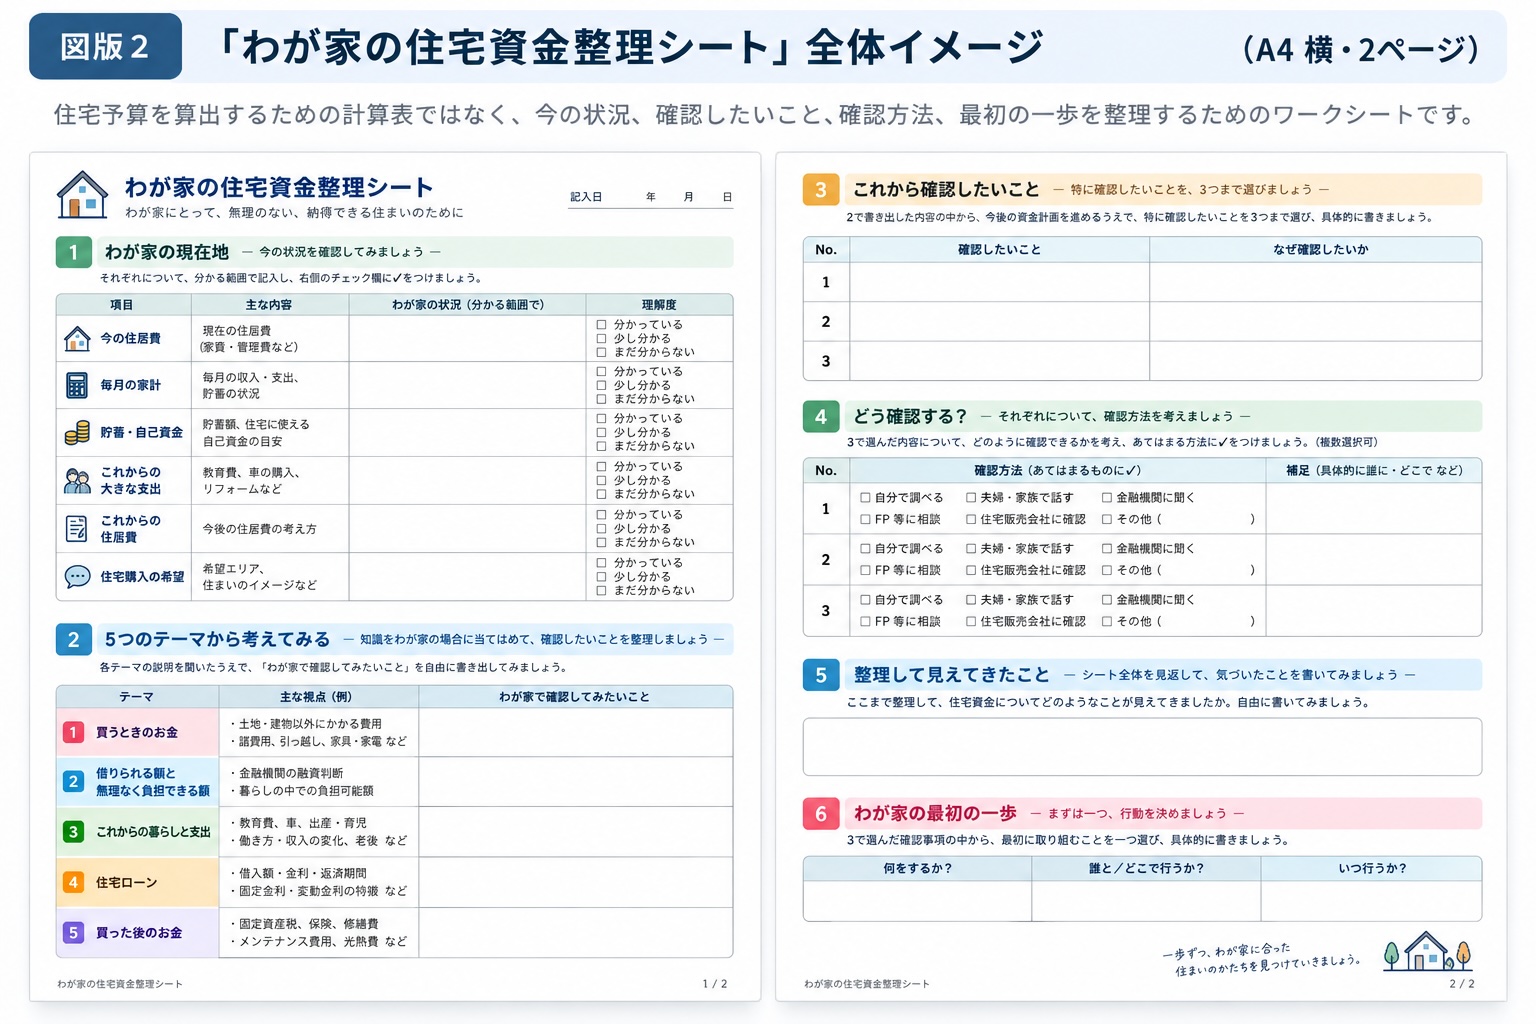1536x1024 pixels.
Task: Check 分かっている for 今の住居費
Action: (602, 324)
